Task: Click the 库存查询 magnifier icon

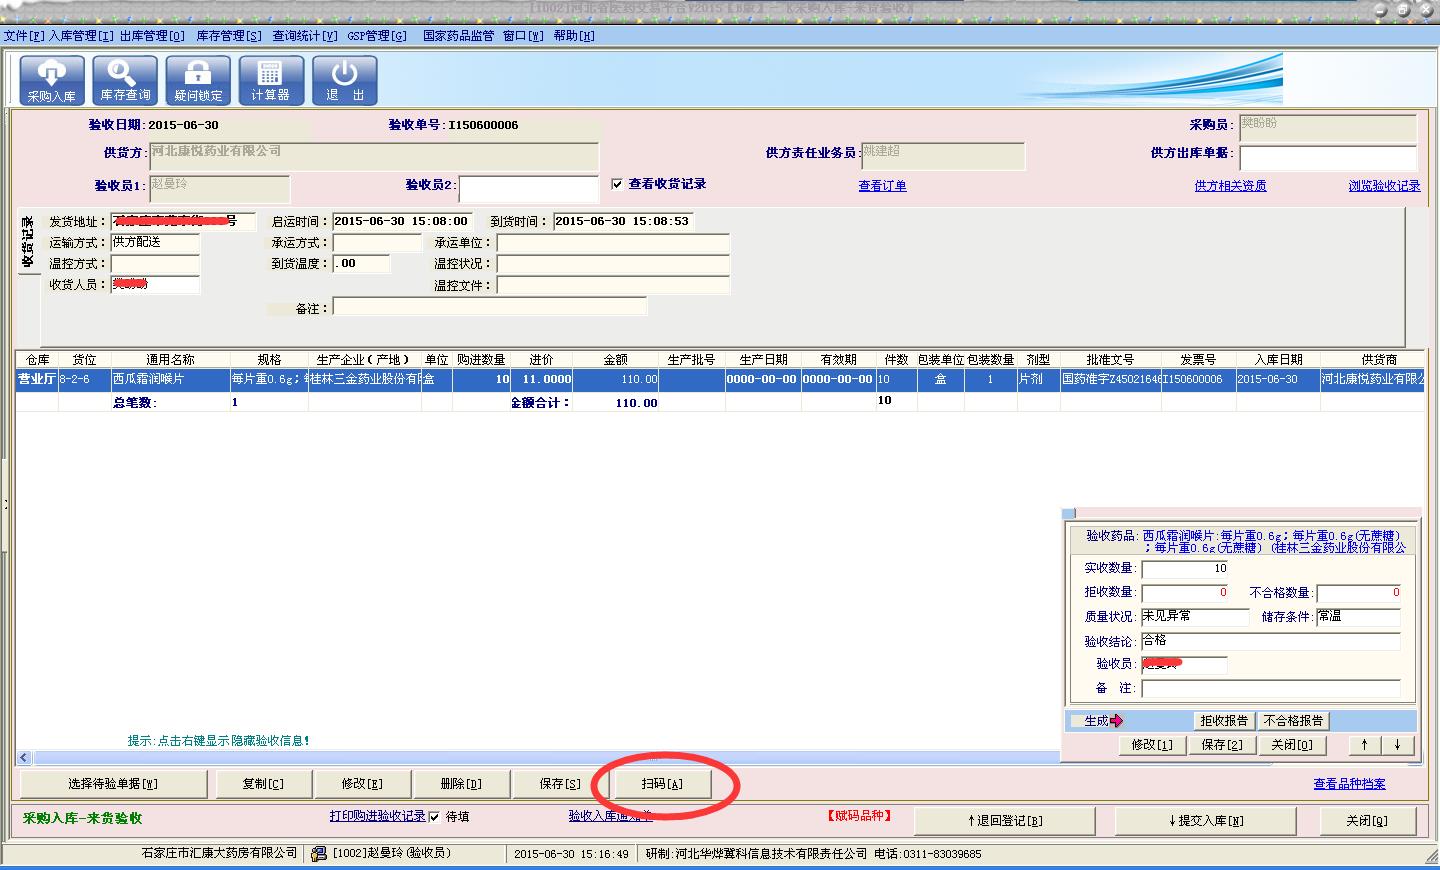Action: pyautogui.click(x=125, y=80)
